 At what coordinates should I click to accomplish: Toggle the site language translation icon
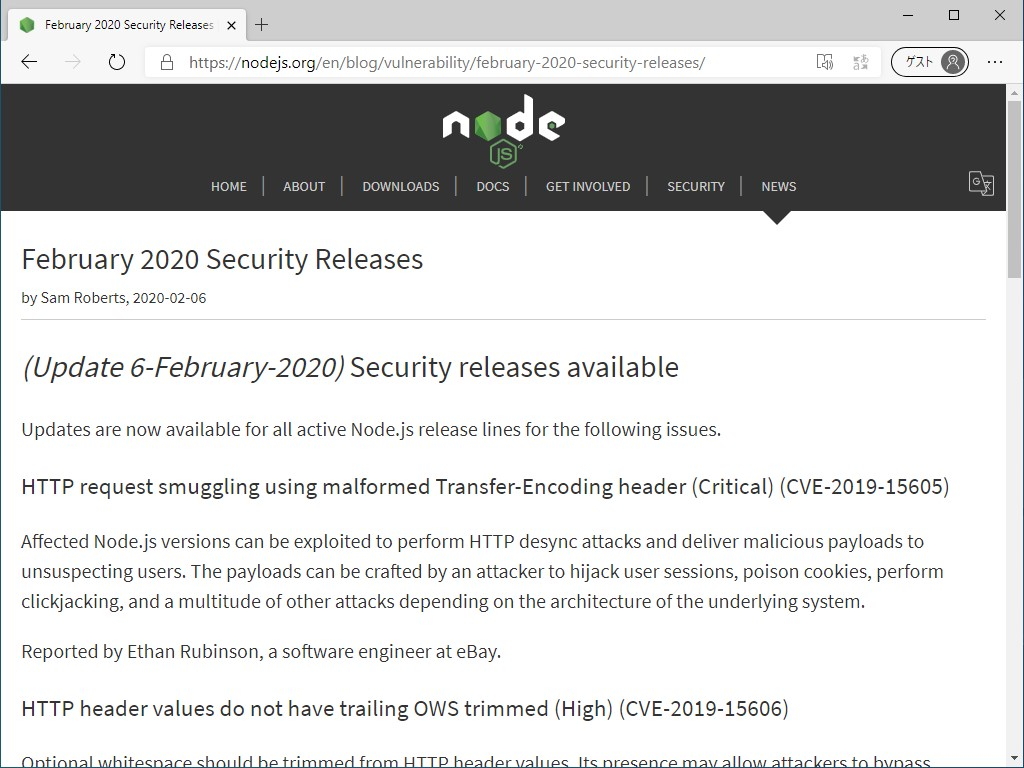point(981,184)
